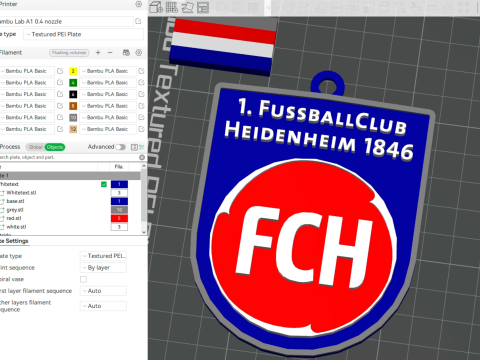
Task: Click blue filament cell of base.stl
Action: (x=119, y=201)
